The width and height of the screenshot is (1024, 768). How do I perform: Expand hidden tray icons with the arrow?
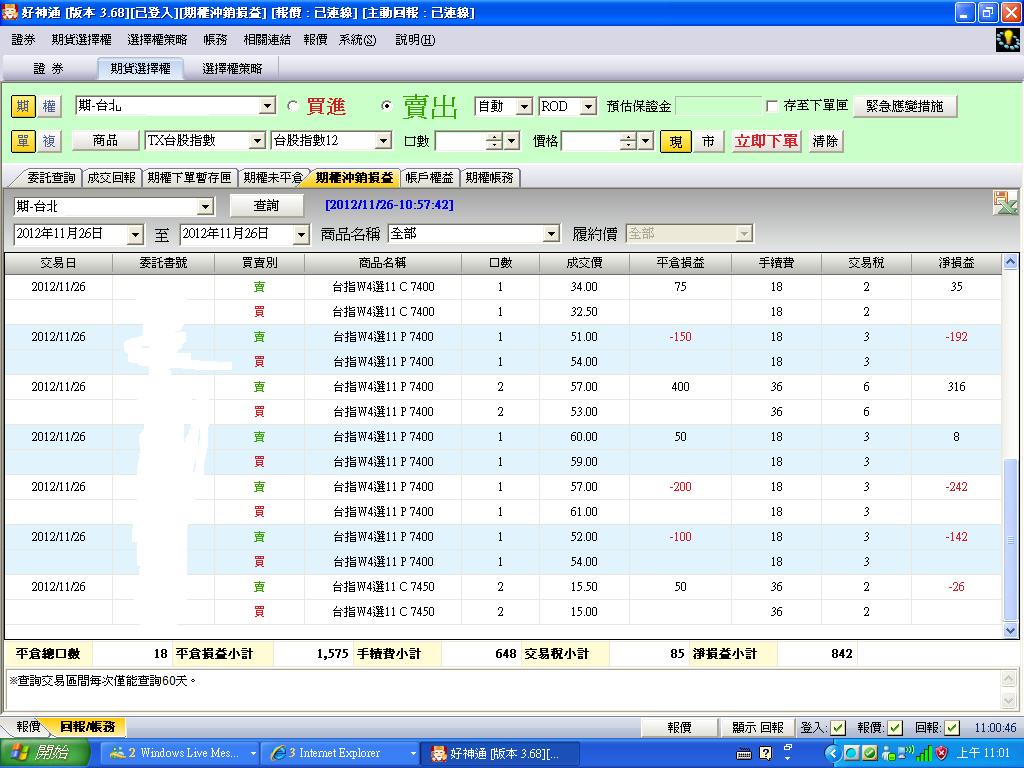click(831, 754)
